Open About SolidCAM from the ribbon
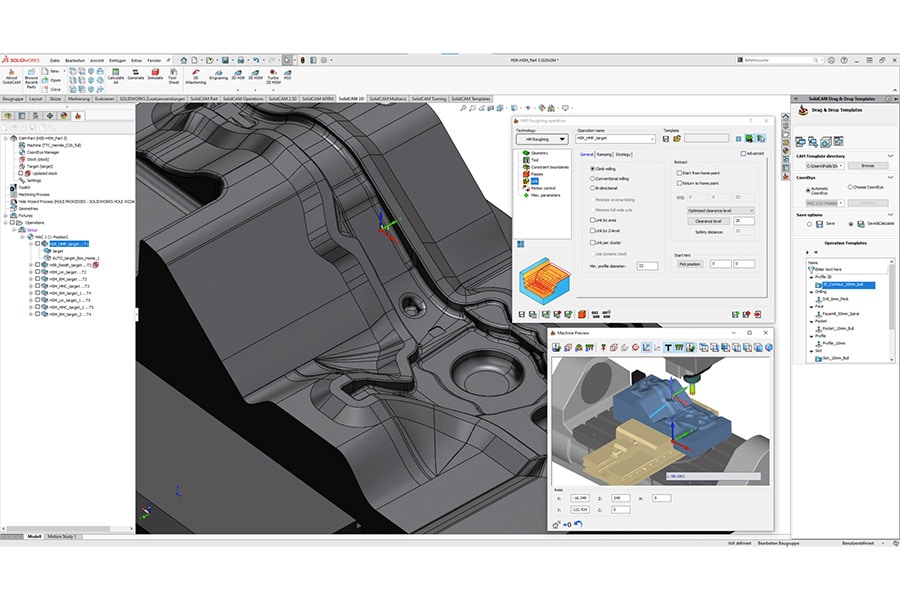 point(11,77)
